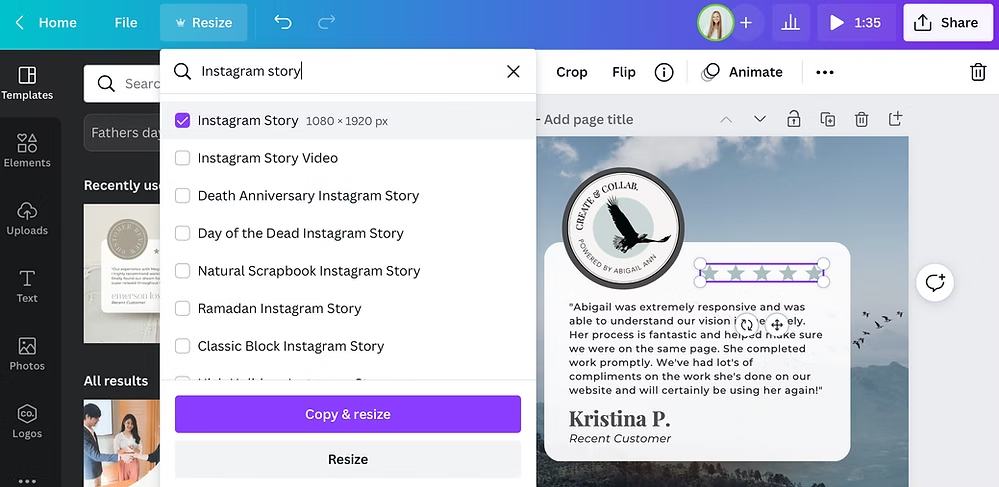Viewport: 999px width, 487px height.
Task: Open the File menu
Action: point(126,23)
